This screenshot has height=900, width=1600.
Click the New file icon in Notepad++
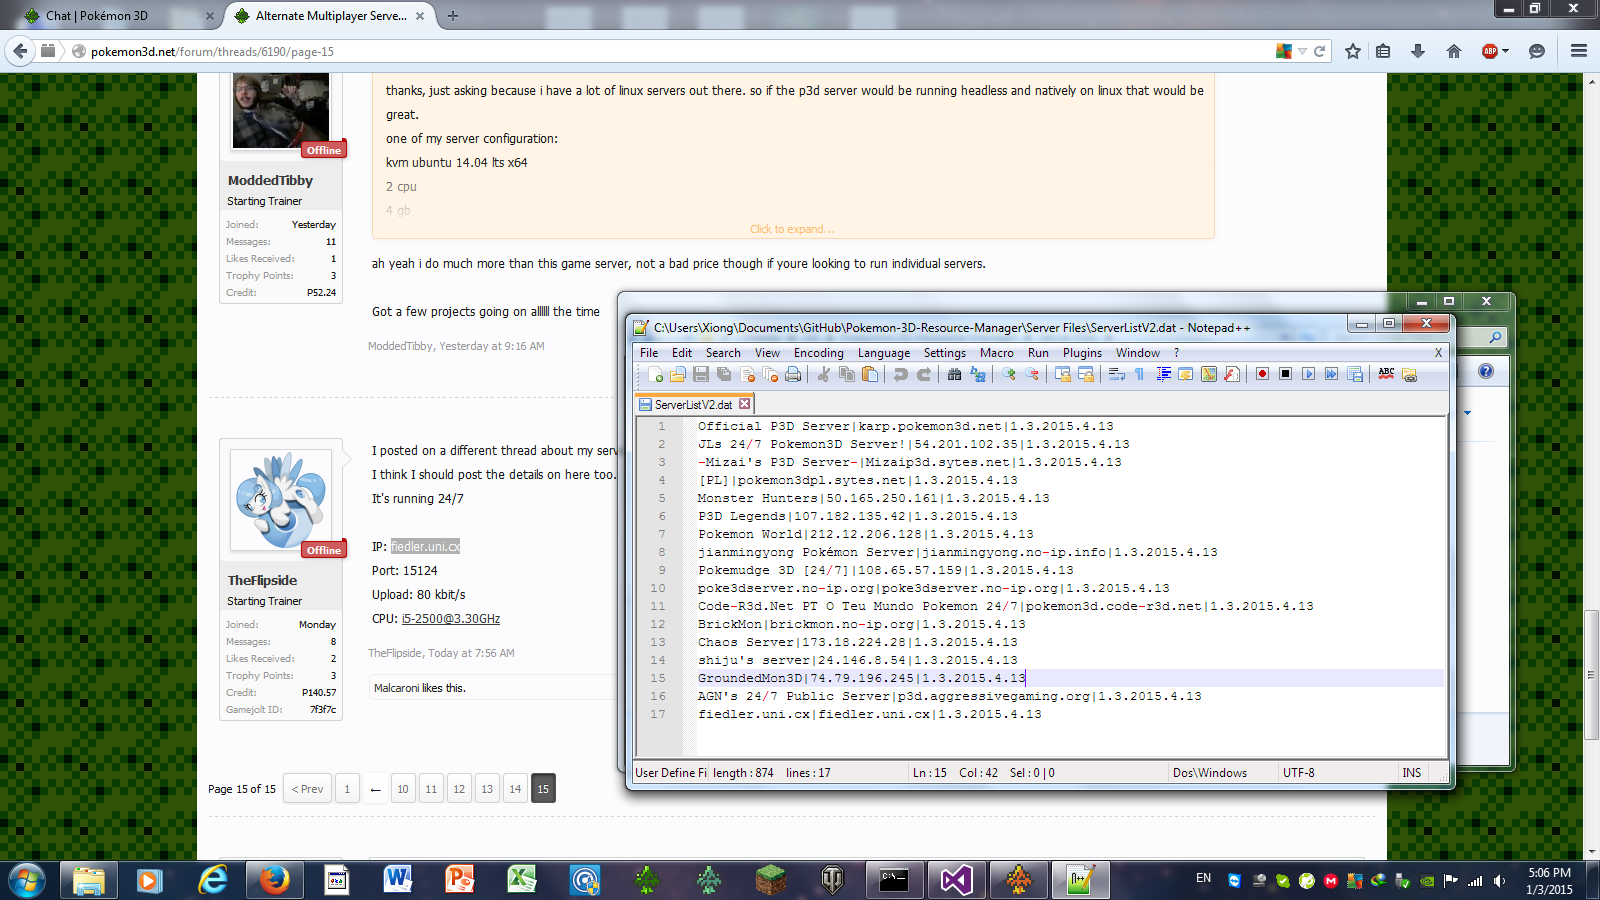(656, 374)
